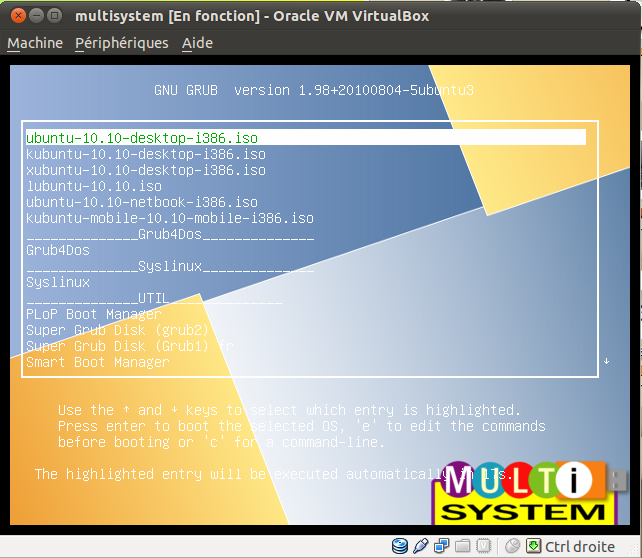Open the network adapters status icon

(x=440, y=546)
